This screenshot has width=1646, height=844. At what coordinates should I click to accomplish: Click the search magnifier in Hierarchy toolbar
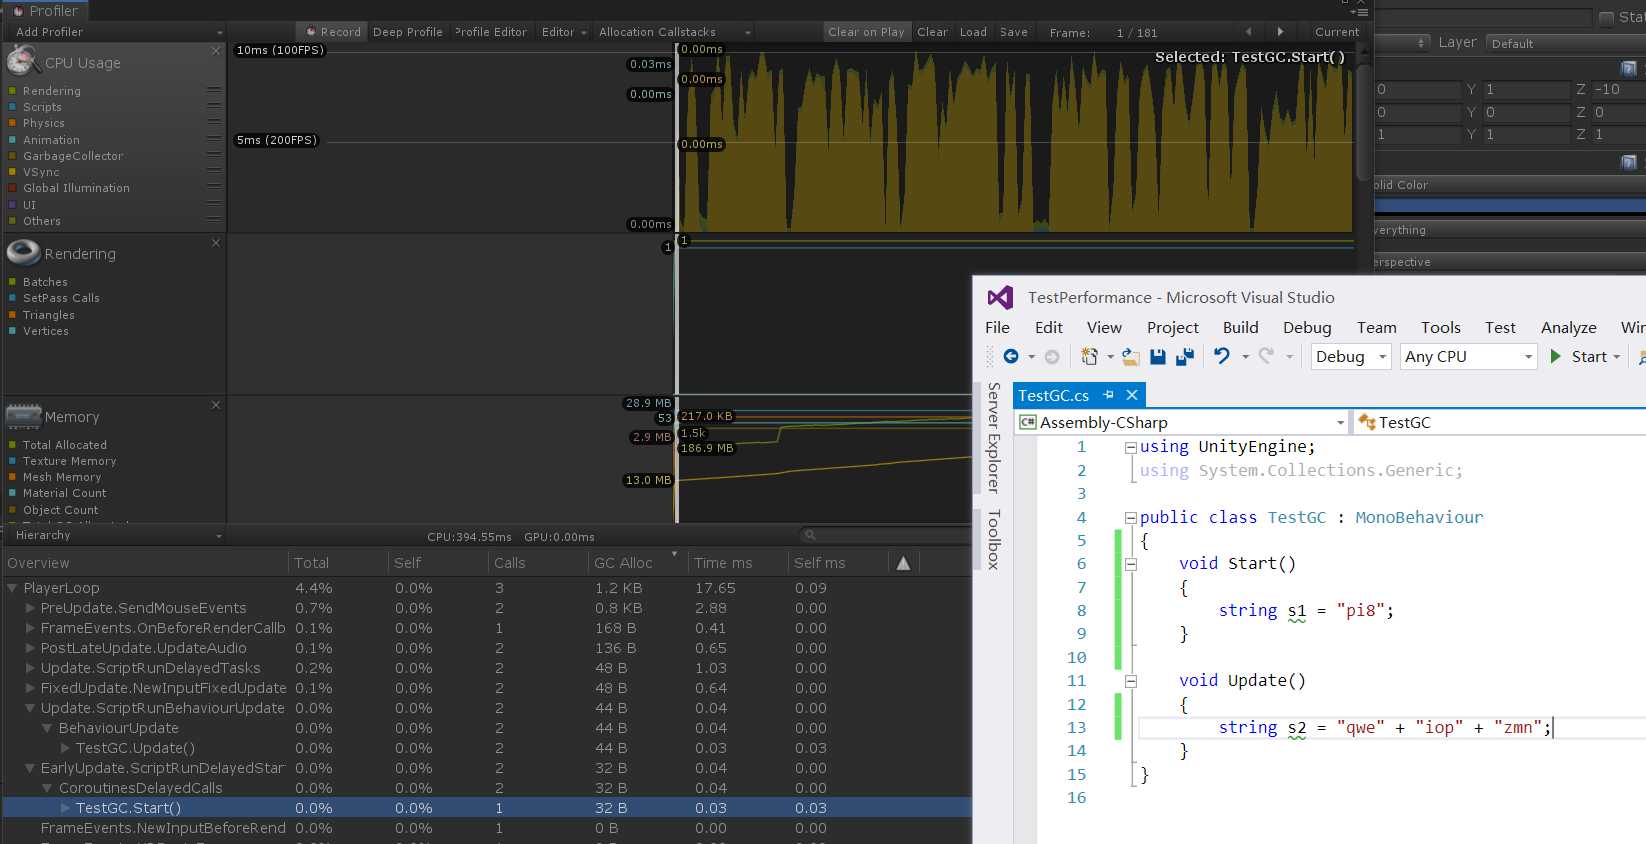(811, 535)
